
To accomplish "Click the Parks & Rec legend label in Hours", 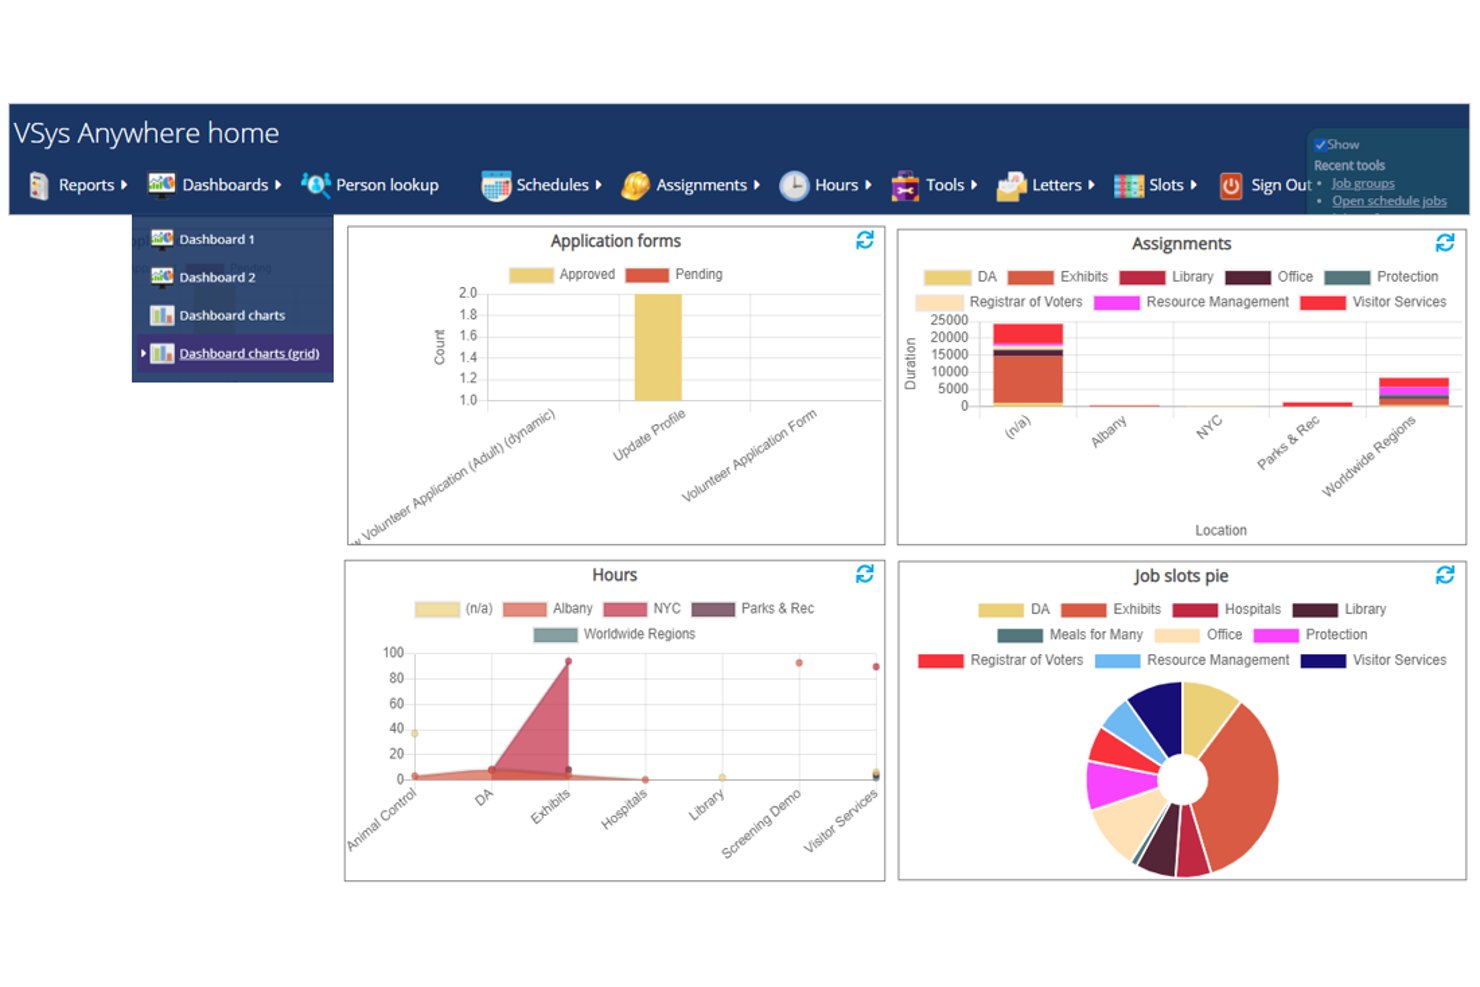I will point(777,609).
